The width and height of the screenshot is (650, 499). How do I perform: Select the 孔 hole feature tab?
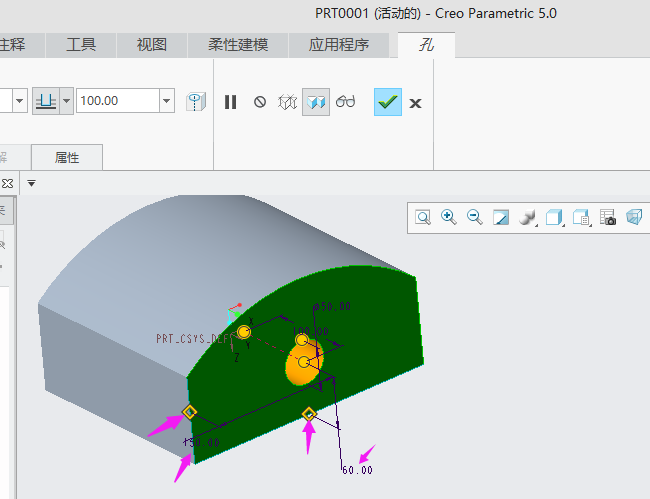(426, 45)
